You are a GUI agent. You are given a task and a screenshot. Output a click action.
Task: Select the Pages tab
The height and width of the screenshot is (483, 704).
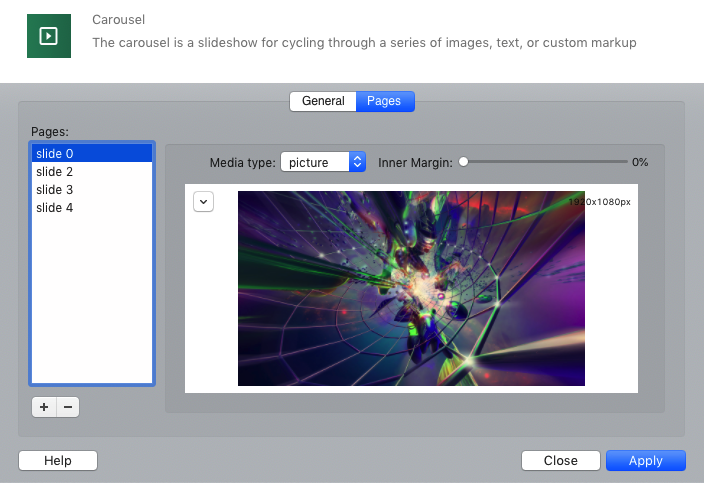click(384, 101)
